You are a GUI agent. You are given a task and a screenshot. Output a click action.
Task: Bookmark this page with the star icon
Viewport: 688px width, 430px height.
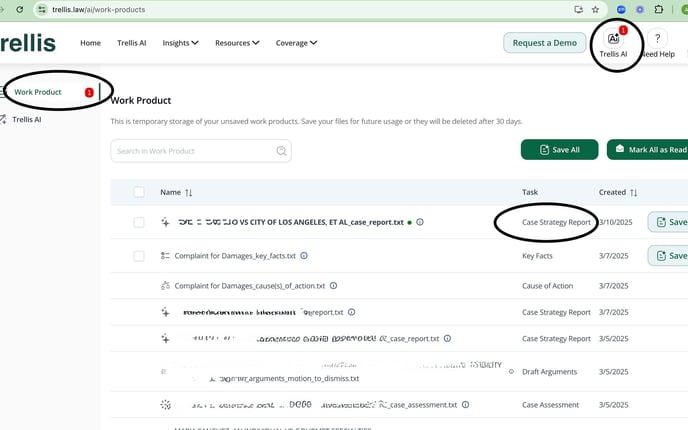(x=595, y=9)
